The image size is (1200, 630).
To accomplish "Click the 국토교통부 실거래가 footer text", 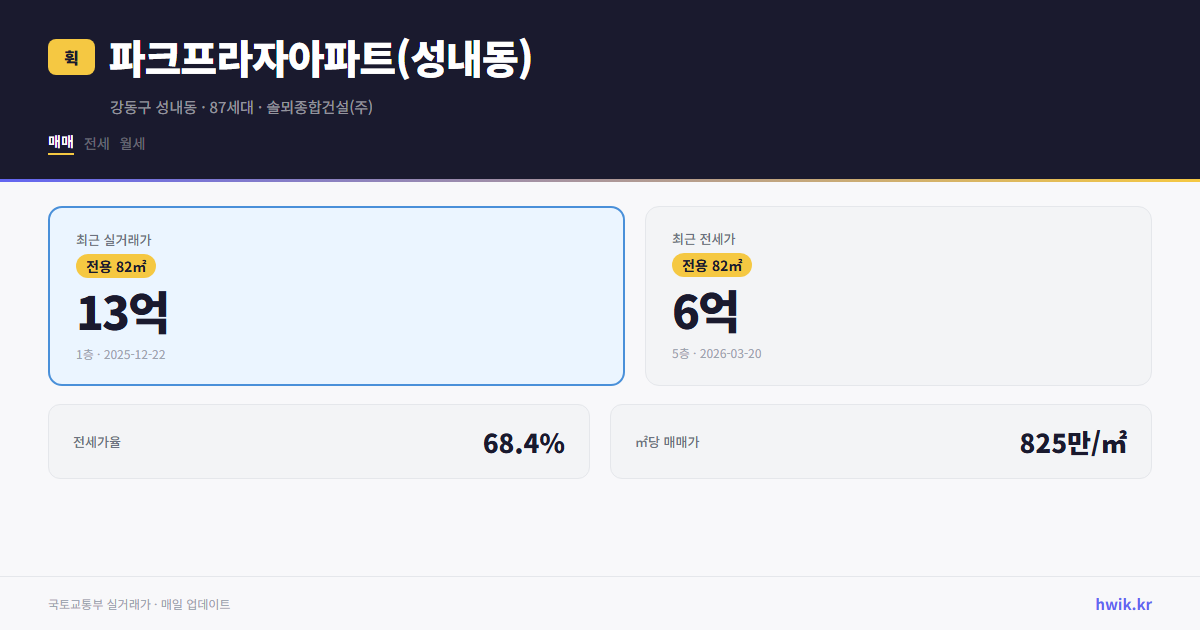I will click(138, 604).
